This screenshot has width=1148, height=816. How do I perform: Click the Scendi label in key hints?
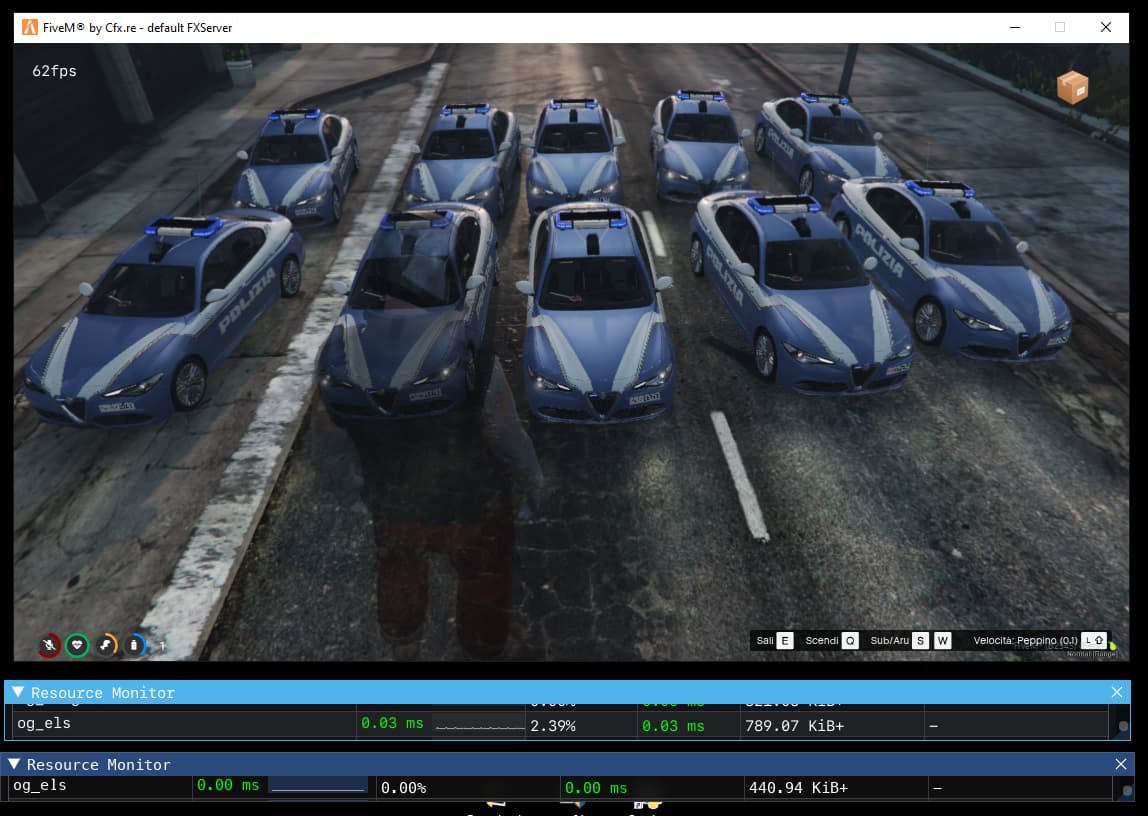[821, 640]
